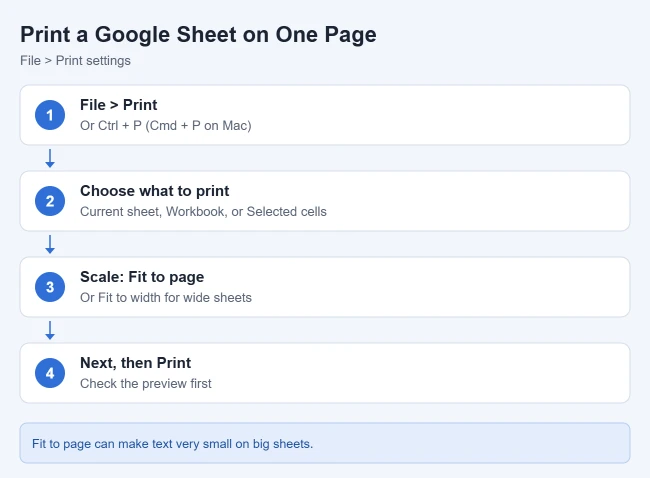Click the 'Choose what to print' heading
Image resolution: width=650 pixels, height=478 pixels.
(x=155, y=191)
